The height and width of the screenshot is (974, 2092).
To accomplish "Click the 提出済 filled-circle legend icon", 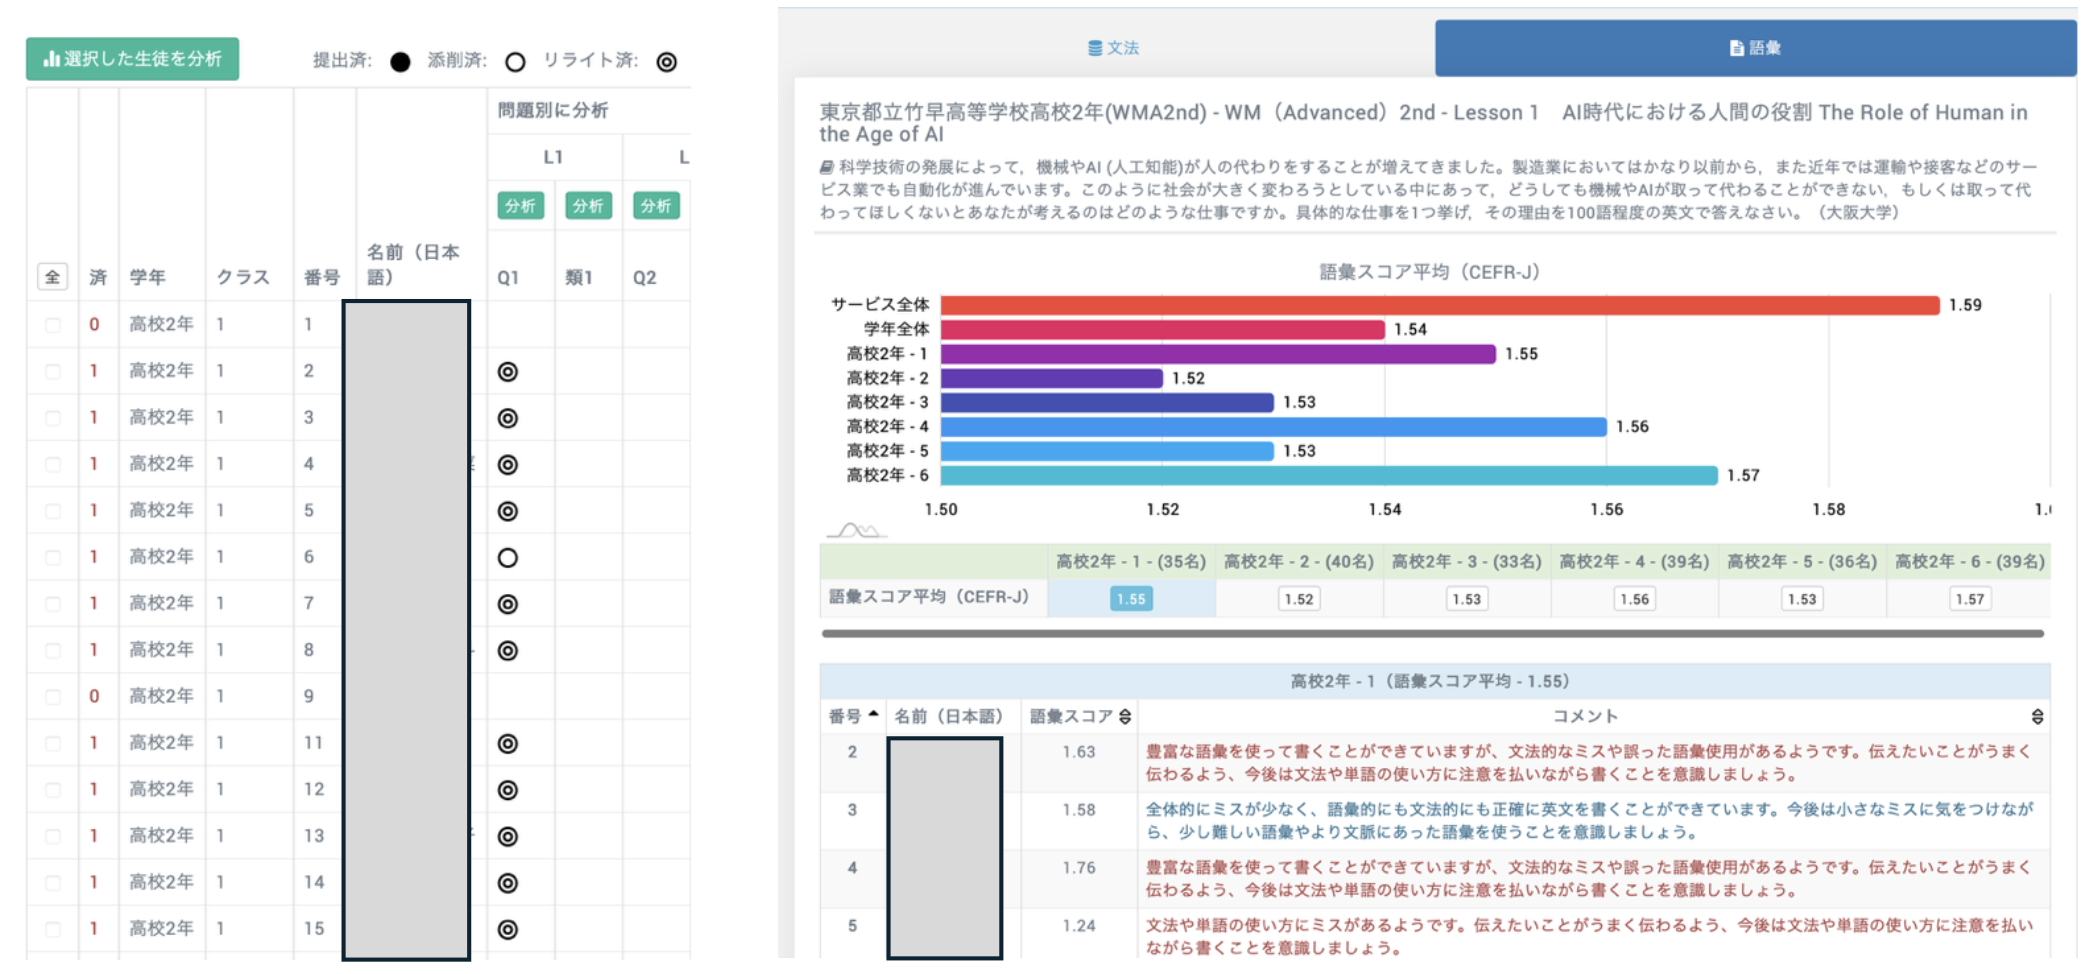I will pos(400,62).
